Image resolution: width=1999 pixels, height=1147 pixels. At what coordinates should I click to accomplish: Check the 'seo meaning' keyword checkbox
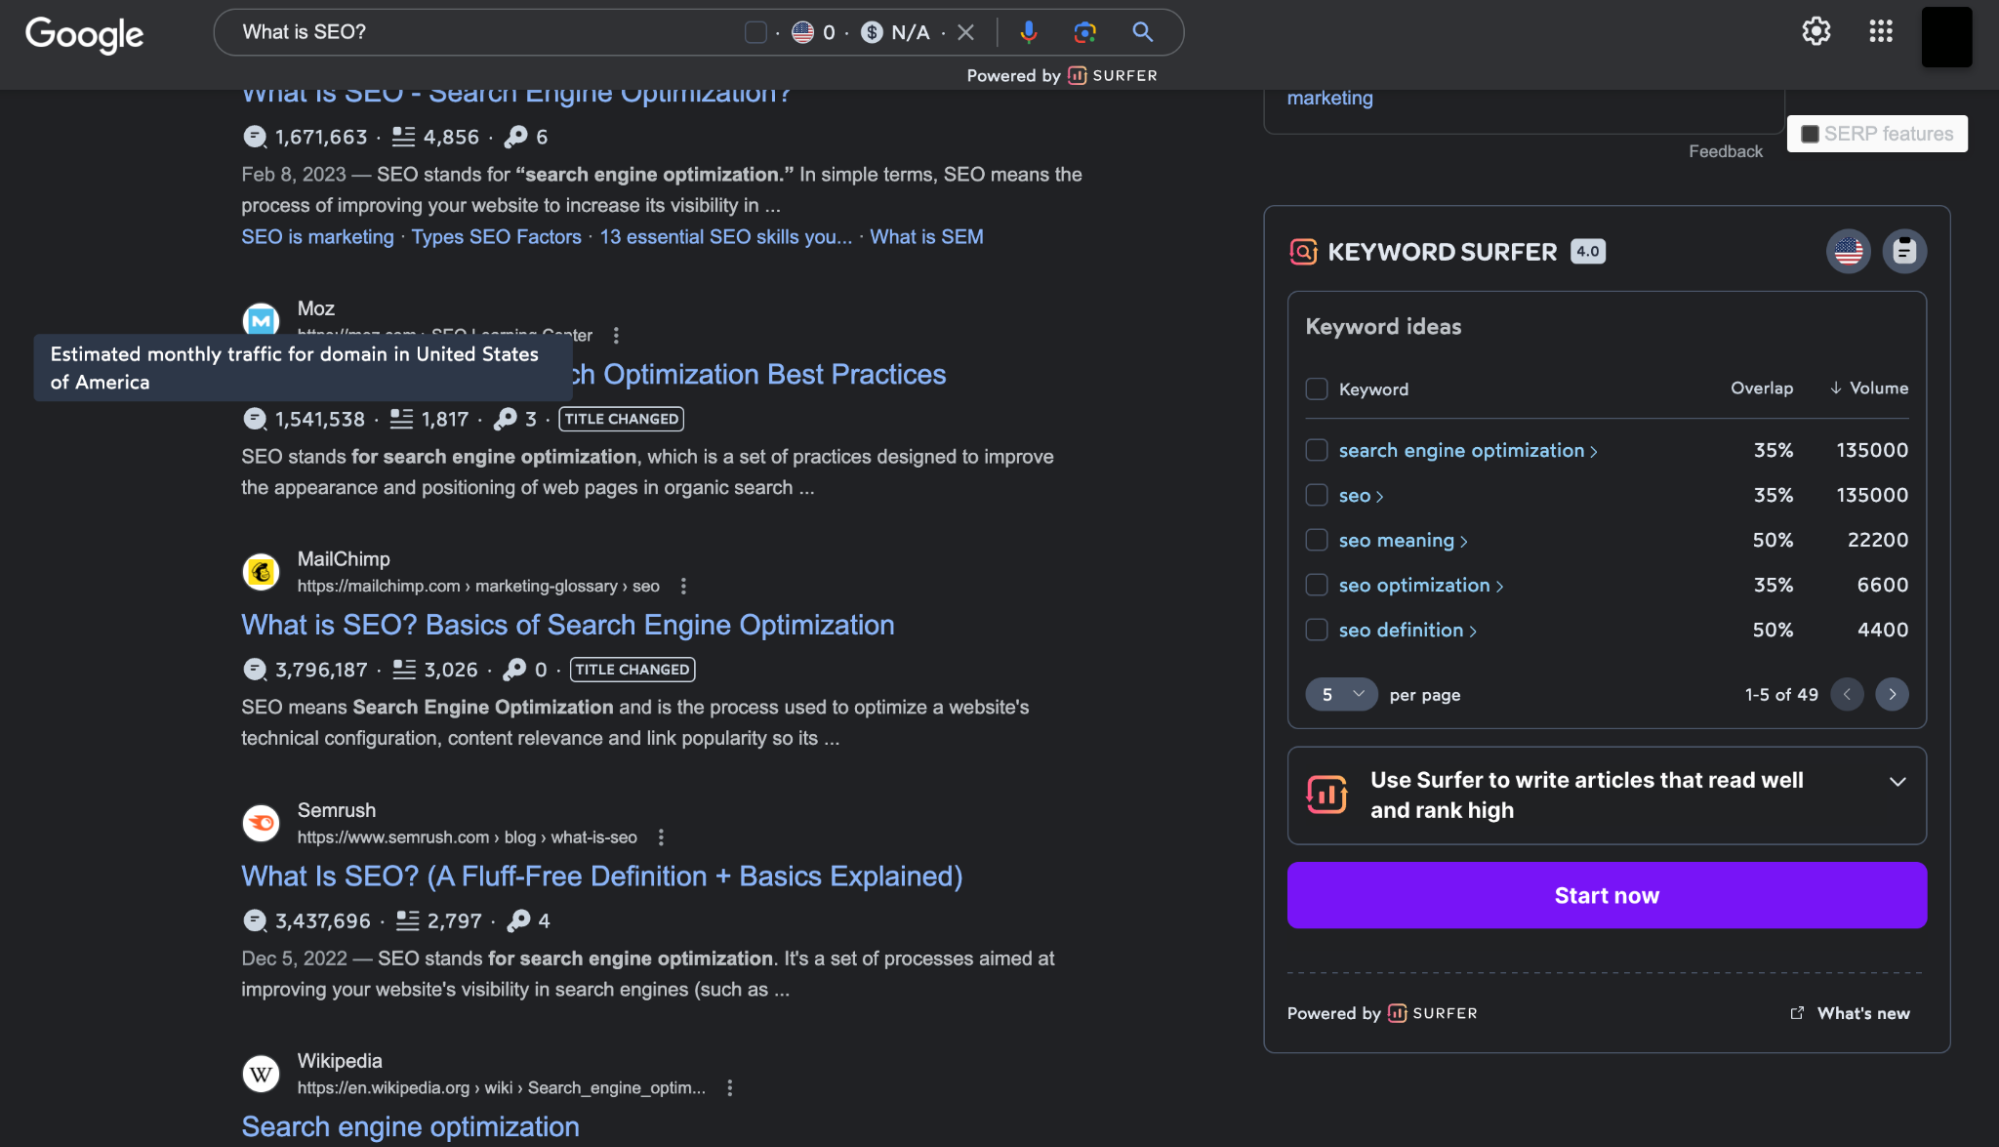pyautogui.click(x=1316, y=540)
